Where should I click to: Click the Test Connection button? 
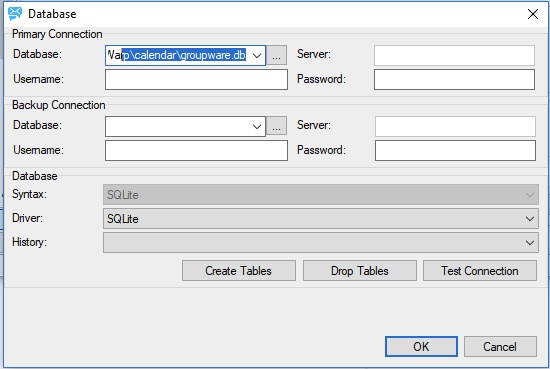coord(480,271)
